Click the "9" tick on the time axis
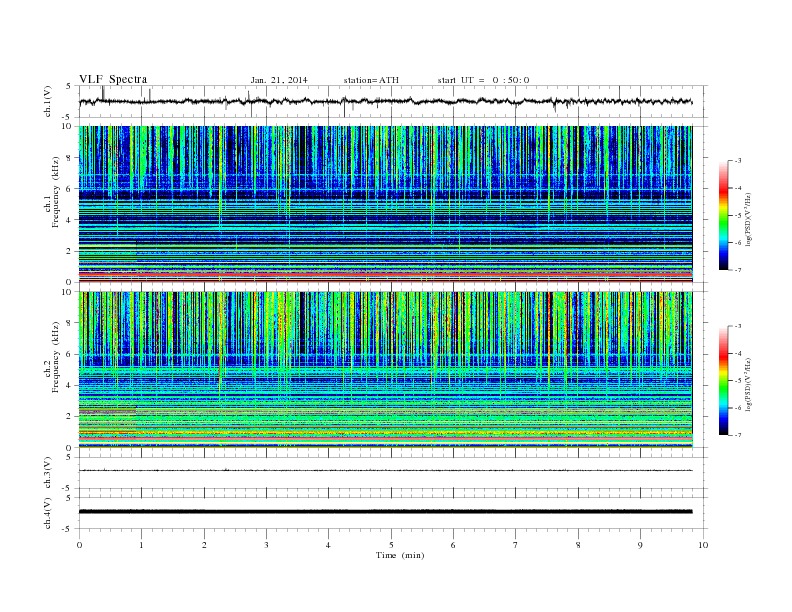Screen dimensions: 792x612 coord(640,545)
